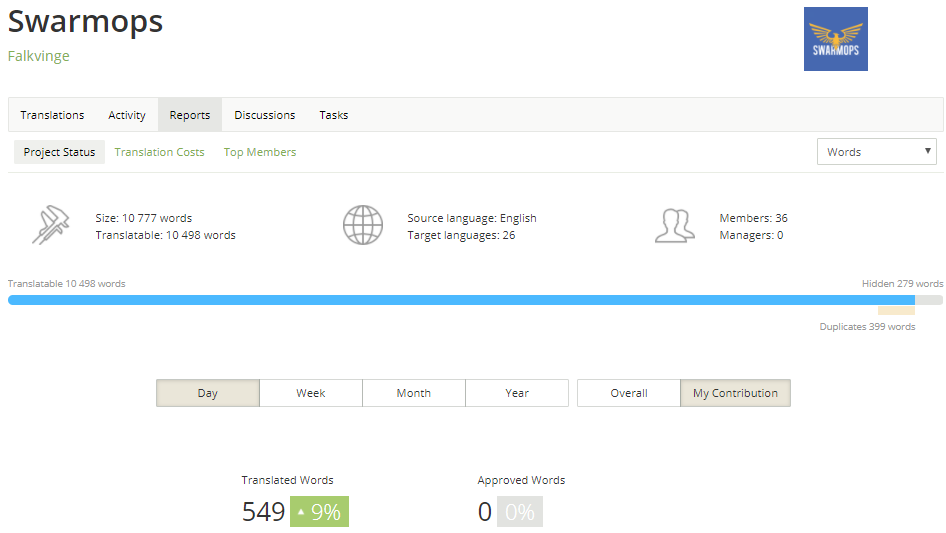The image size is (946, 533).
Task: Select the Reports tab
Action: 189,115
